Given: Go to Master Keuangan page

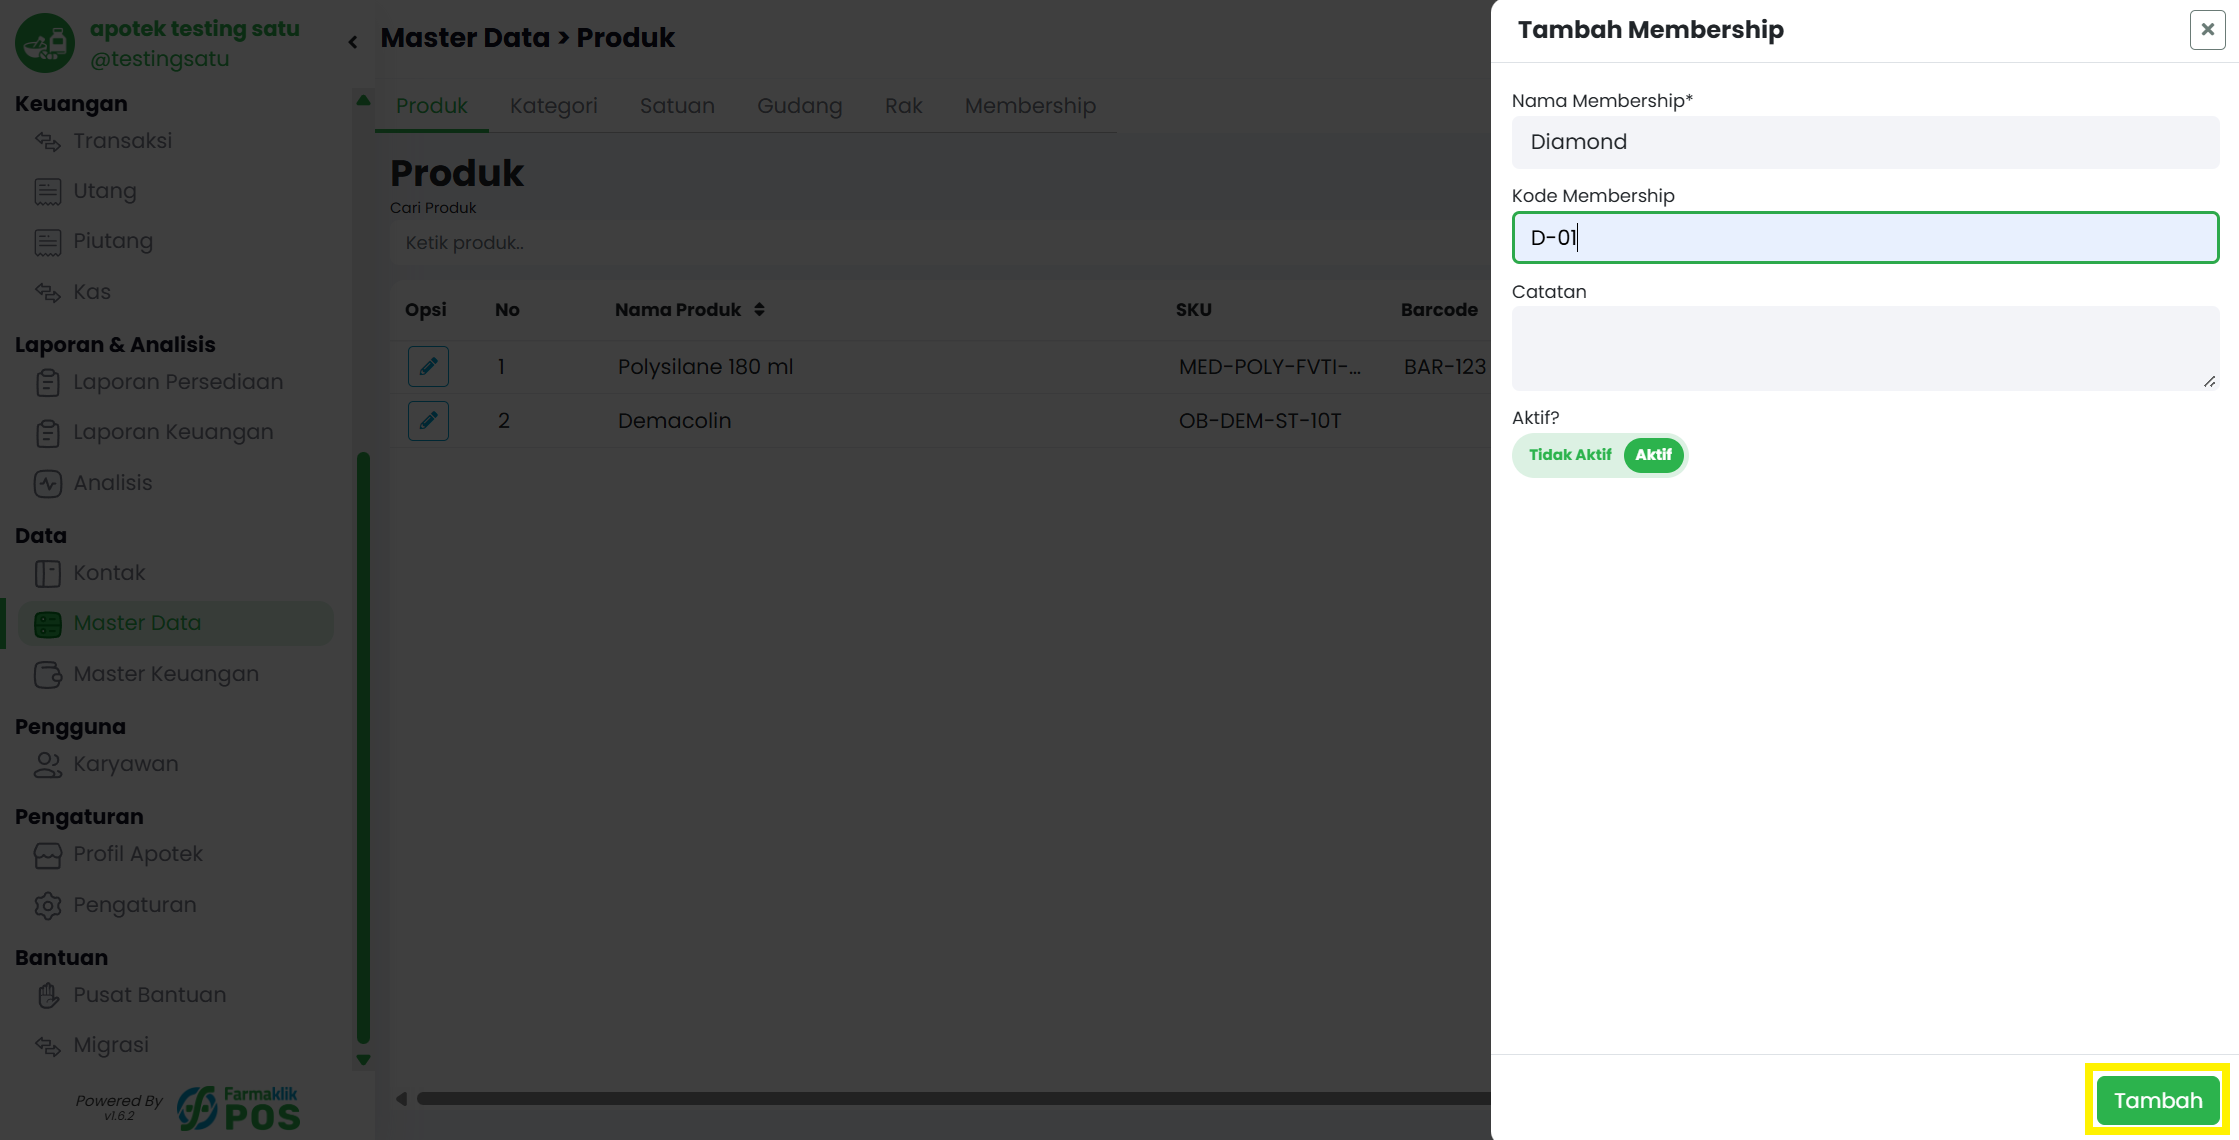Looking at the screenshot, I should click(x=166, y=674).
